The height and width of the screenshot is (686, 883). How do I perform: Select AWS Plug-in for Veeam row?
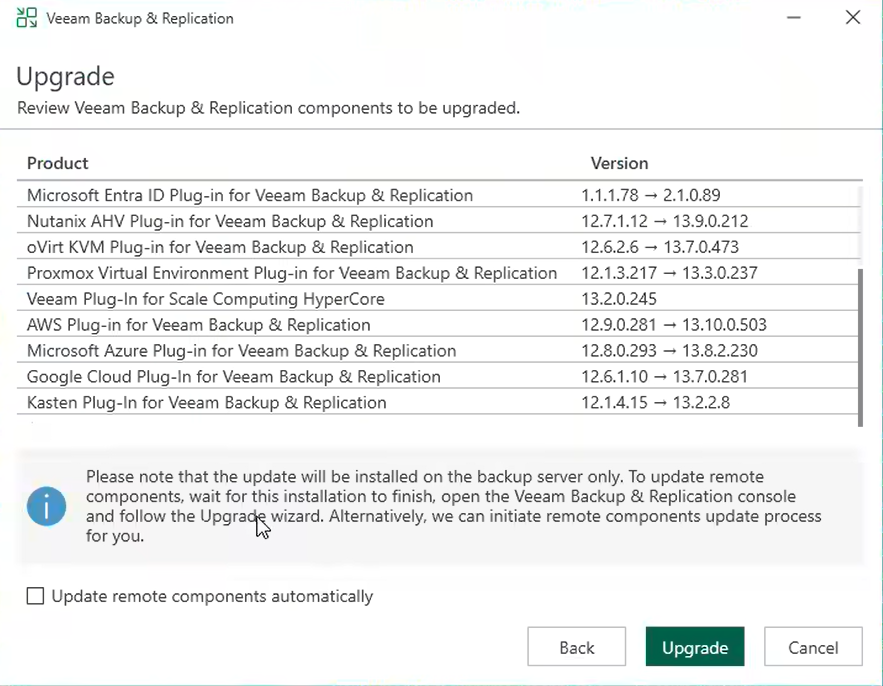[x=199, y=325]
